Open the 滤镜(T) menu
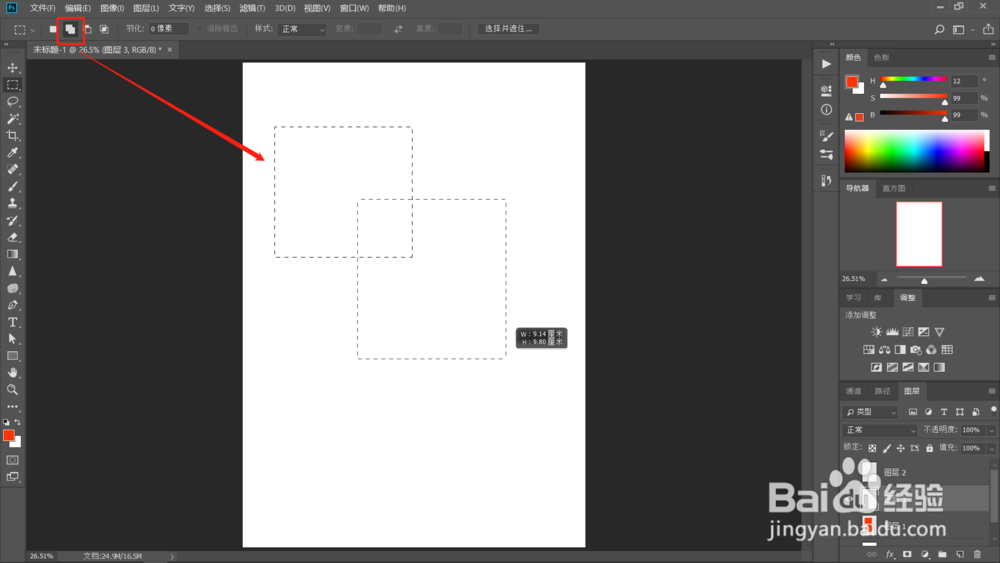Screen dimensions: 1000x563 (x=252, y=8)
